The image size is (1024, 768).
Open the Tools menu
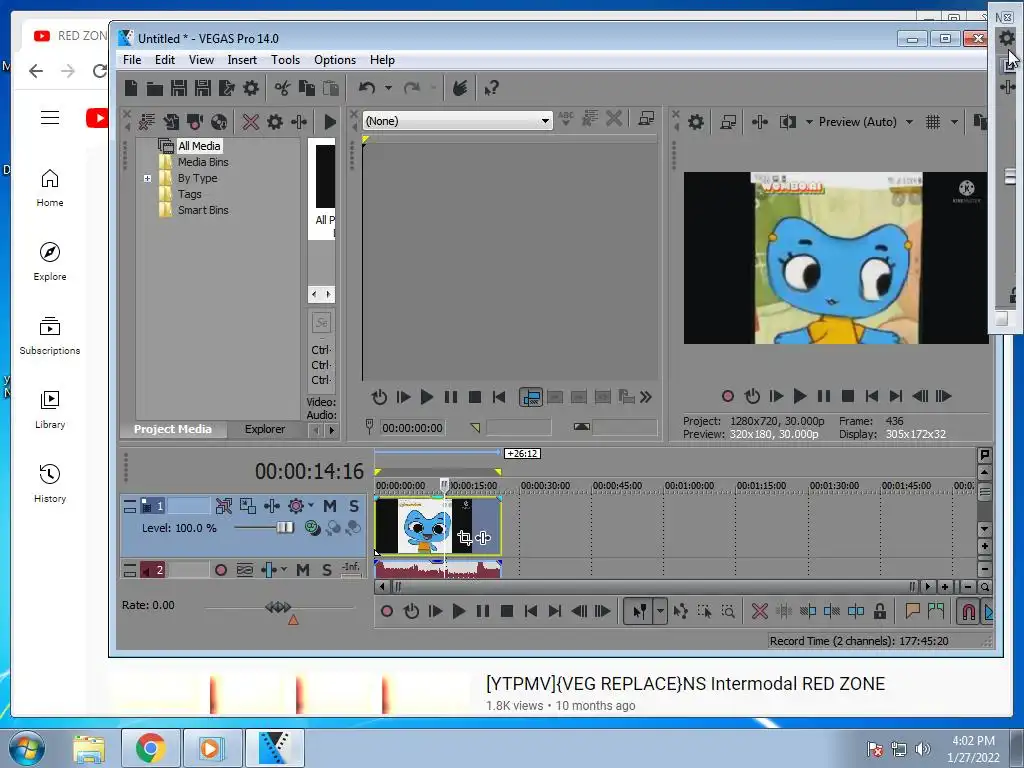[285, 59]
